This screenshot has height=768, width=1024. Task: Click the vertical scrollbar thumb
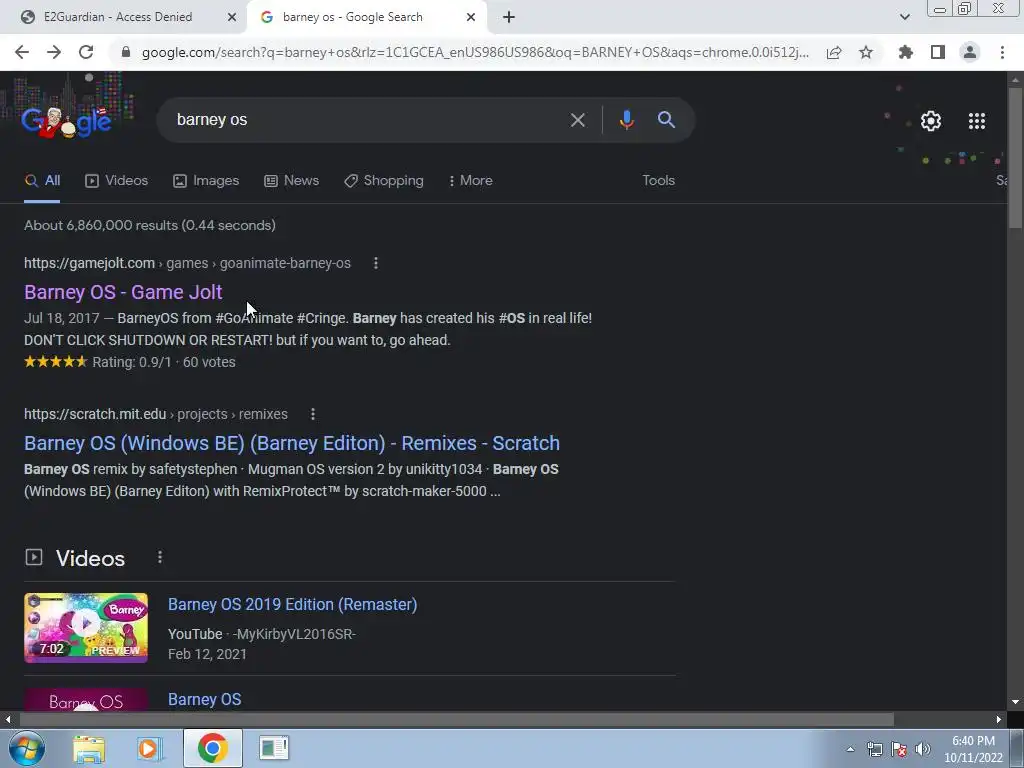pyautogui.click(x=1015, y=158)
